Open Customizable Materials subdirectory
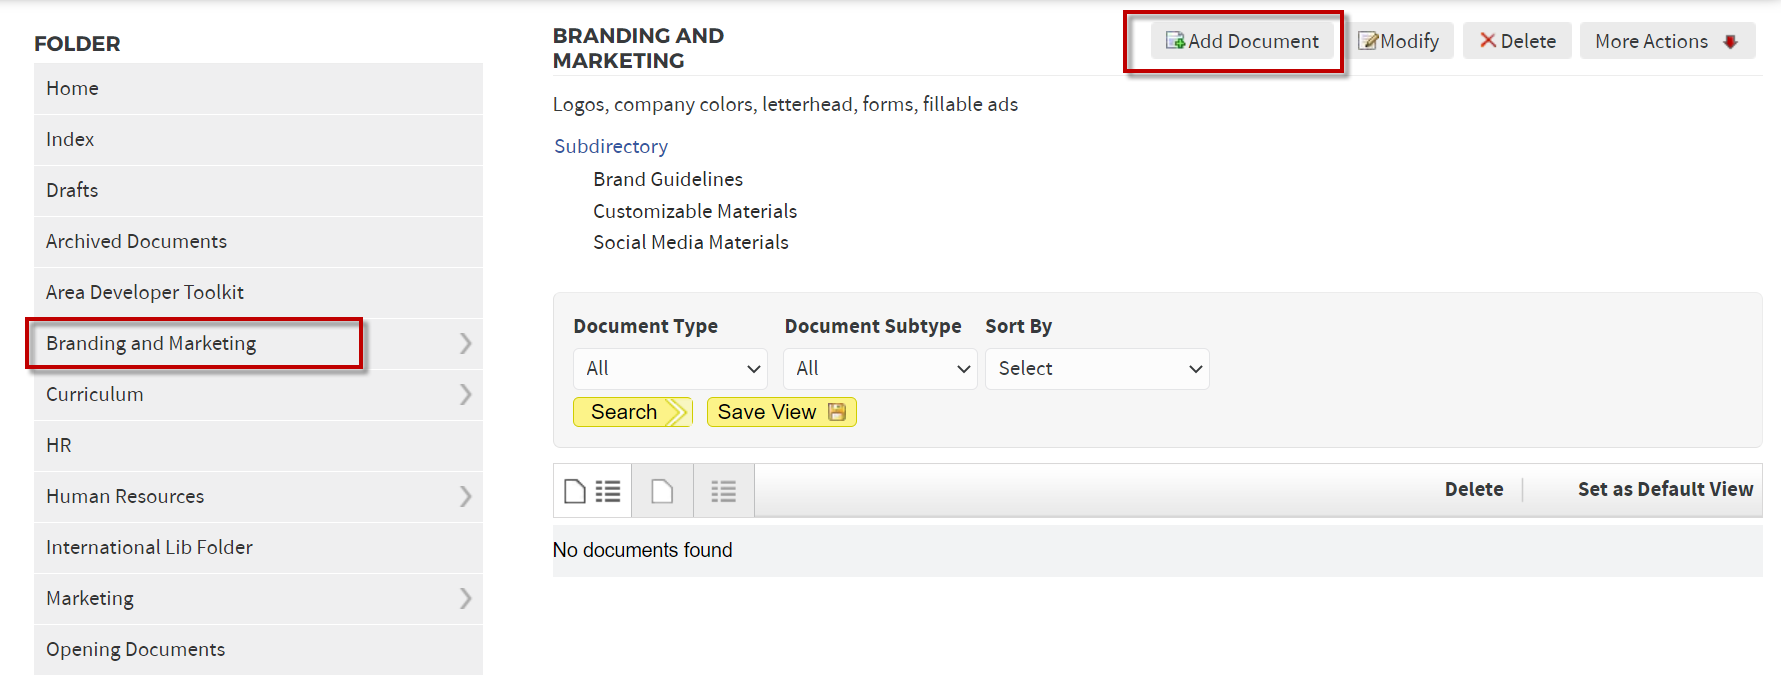The width and height of the screenshot is (1781, 675). coord(695,212)
